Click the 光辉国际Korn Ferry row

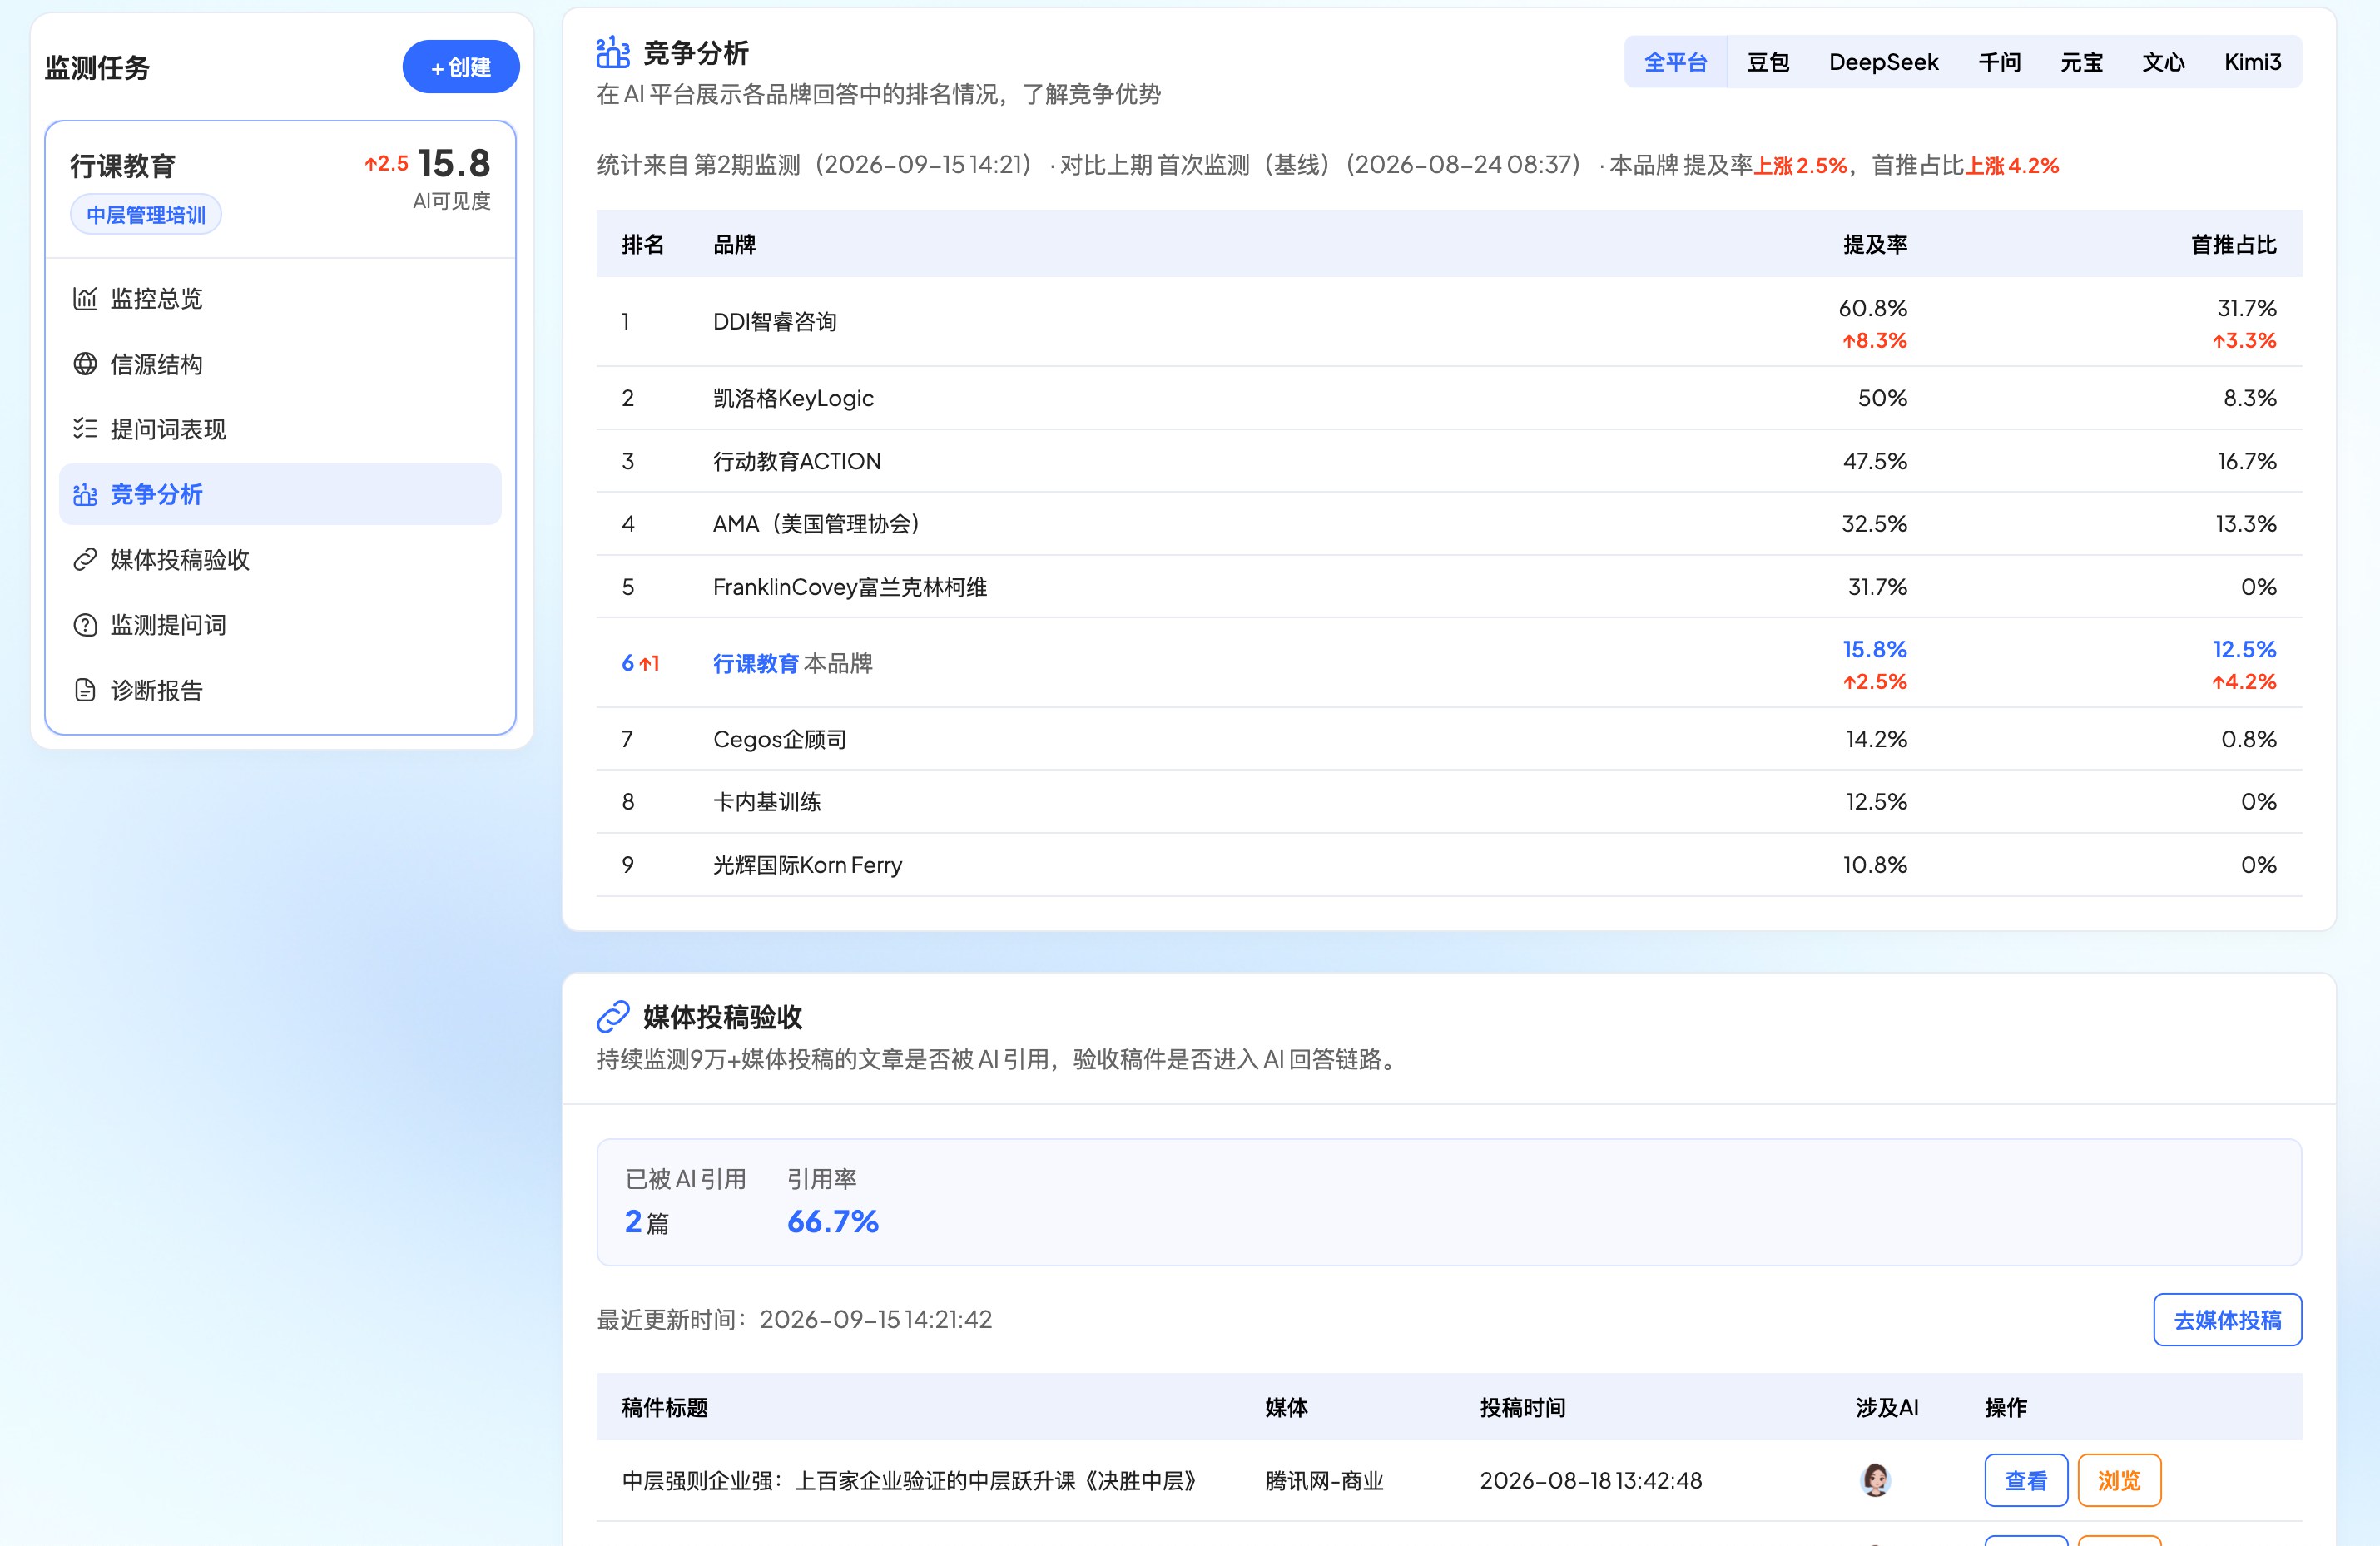tap(1448, 865)
